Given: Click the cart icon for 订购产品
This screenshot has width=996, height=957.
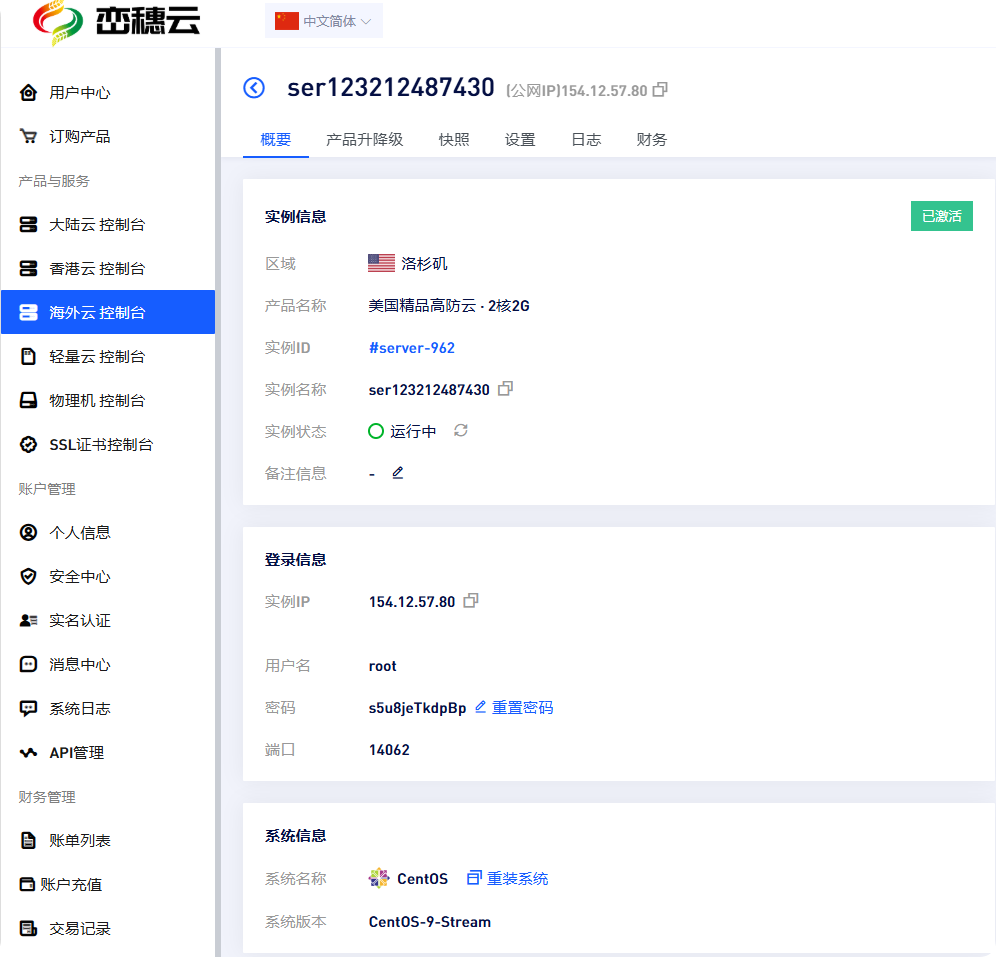Looking at the screenshot, I should coord(28,136).
